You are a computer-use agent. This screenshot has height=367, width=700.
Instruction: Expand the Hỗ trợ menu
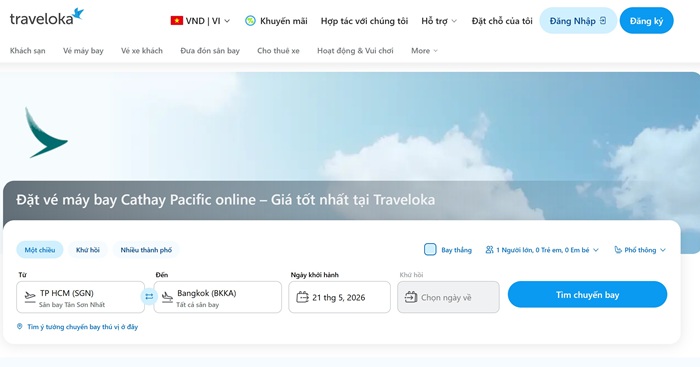[x=439, y=21]
